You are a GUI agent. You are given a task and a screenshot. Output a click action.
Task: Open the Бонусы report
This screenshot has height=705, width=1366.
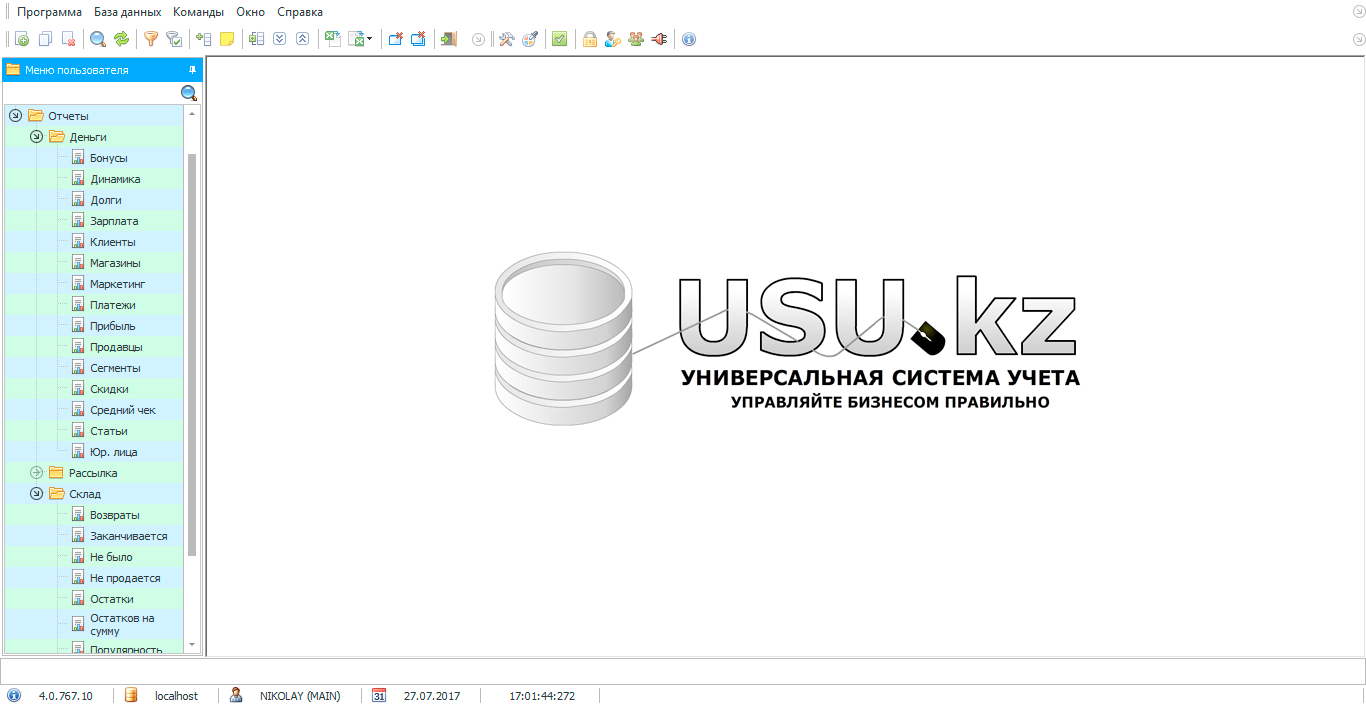click(x=108, y=158)
